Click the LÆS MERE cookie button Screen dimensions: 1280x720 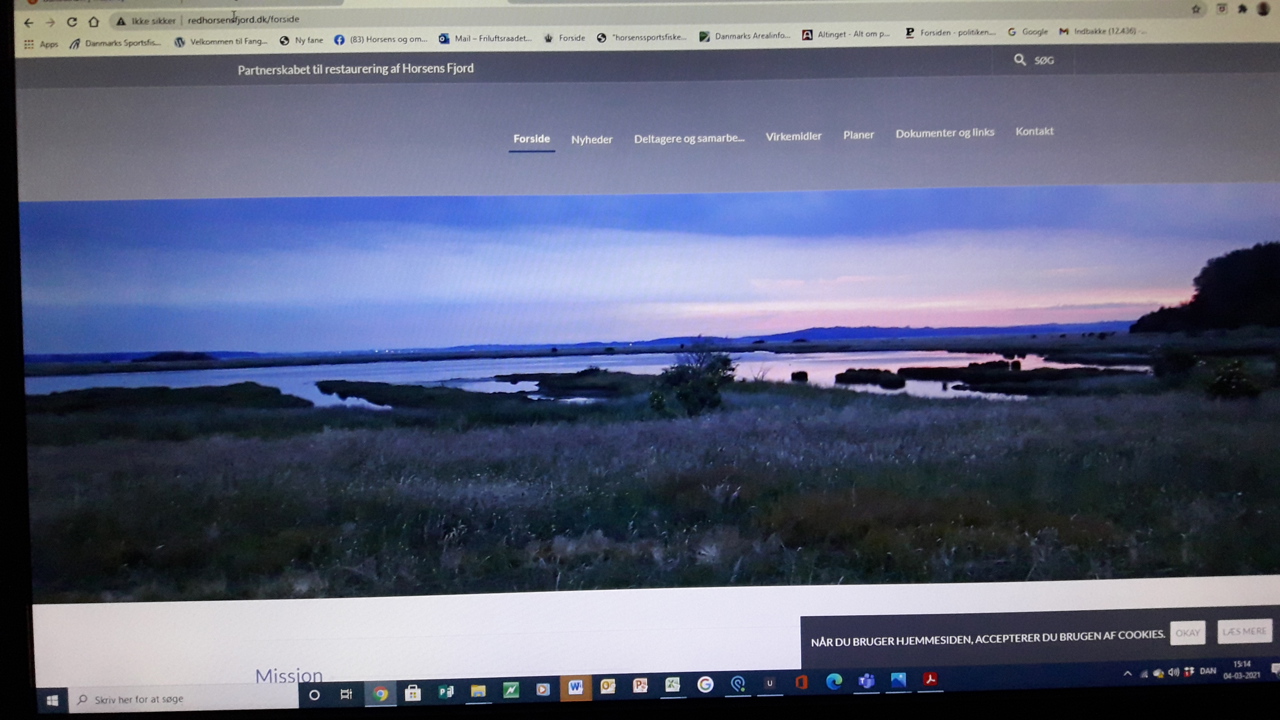pos(1244,631)
